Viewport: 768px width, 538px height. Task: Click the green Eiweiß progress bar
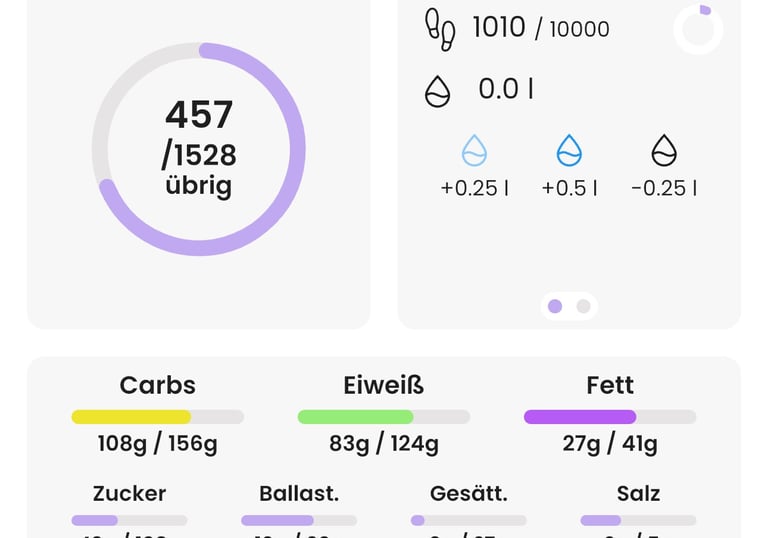coord(384,417)
